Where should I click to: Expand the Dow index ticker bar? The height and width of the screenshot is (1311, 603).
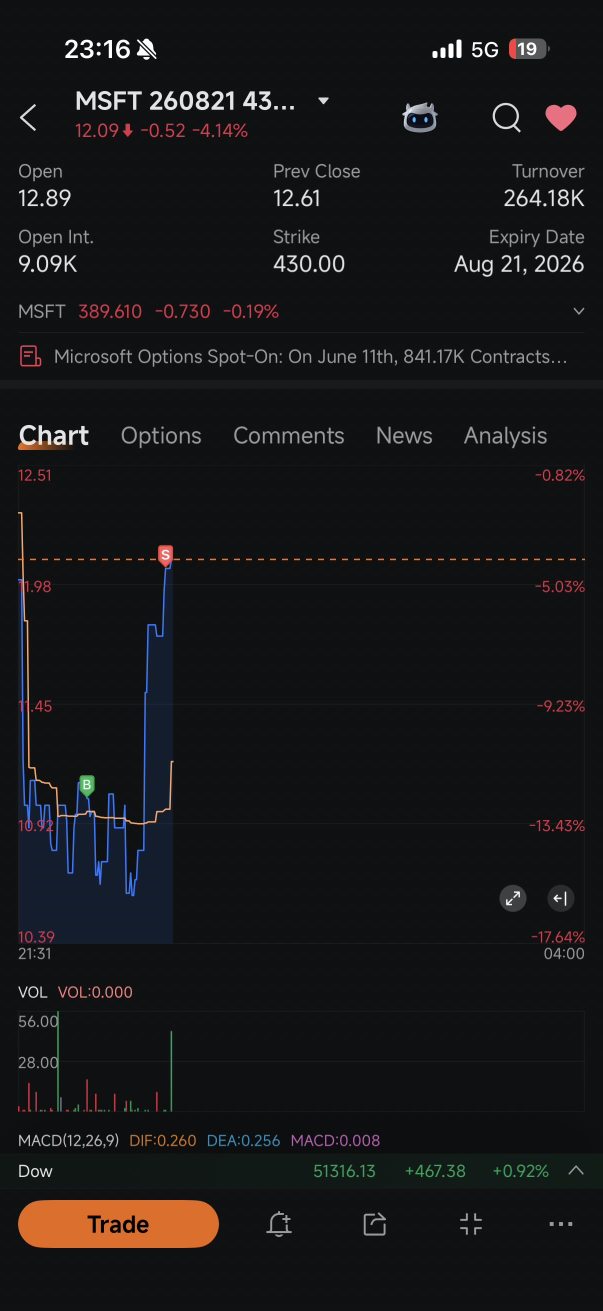point(576,1170)
